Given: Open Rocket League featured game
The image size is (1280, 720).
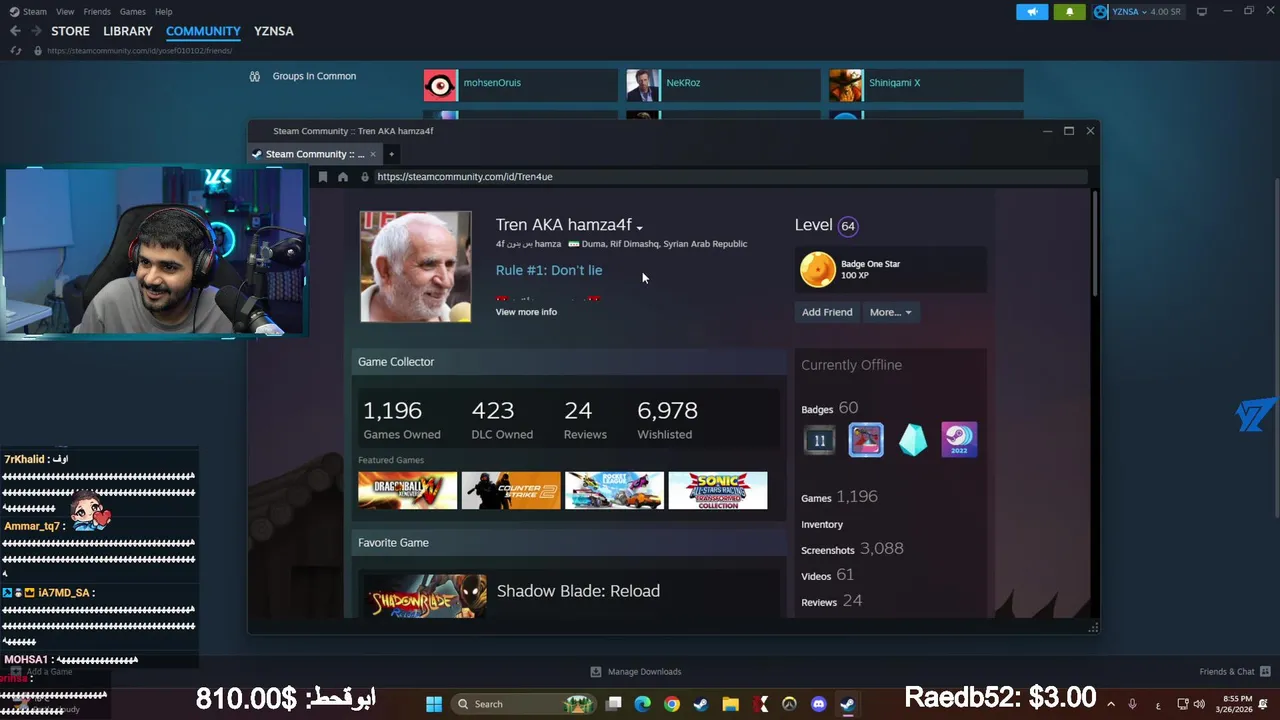Looking at the screenshot, I should point(614,491).
